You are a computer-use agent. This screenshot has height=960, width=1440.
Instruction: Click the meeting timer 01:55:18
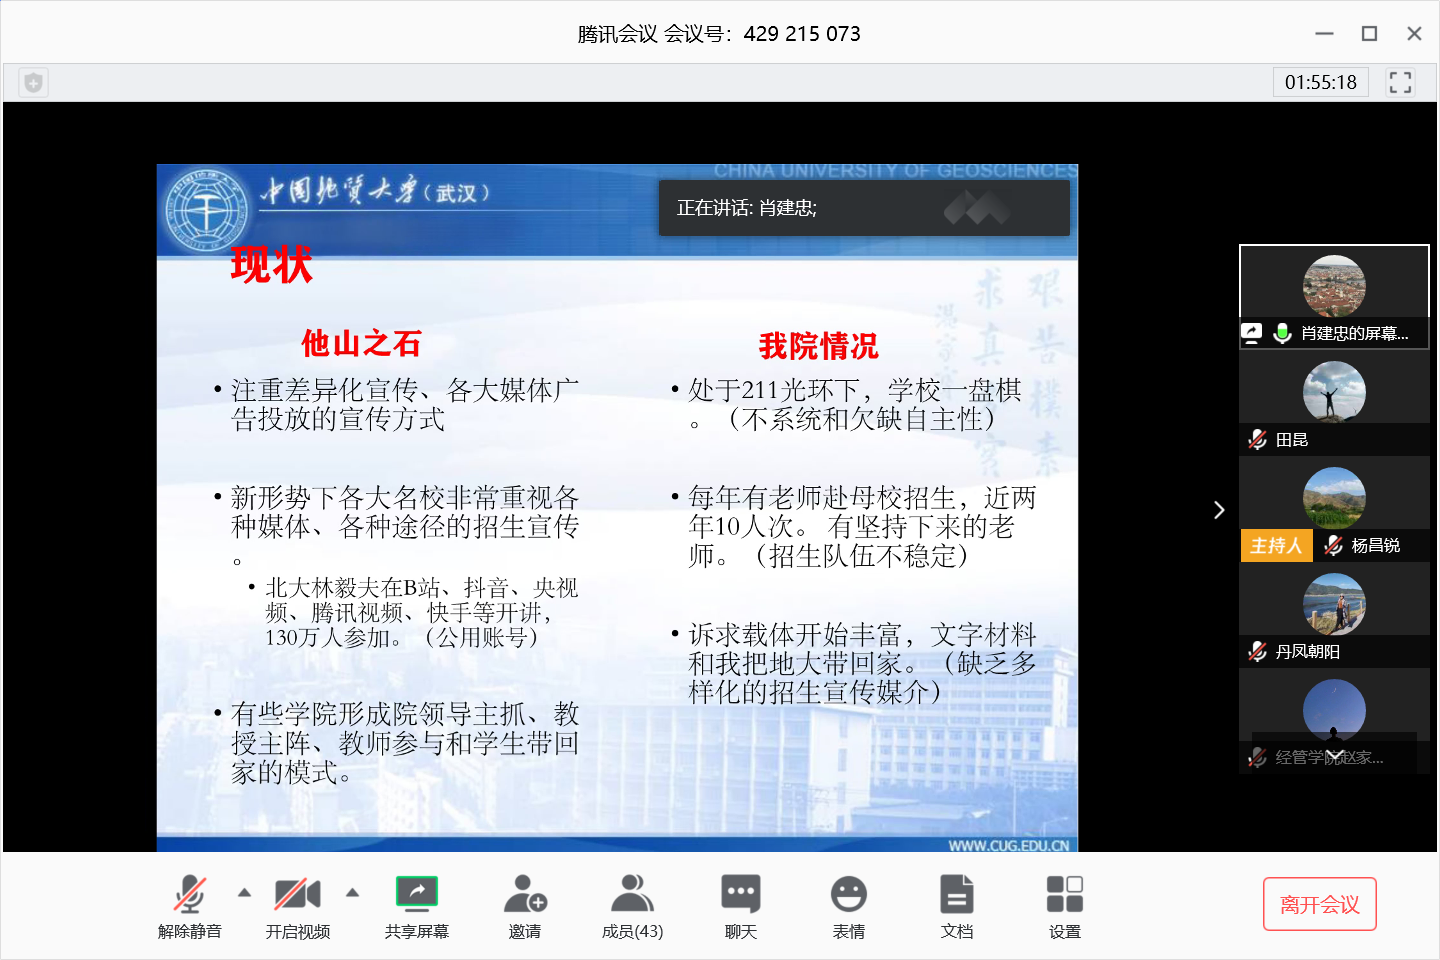(x=1320, y=82)
